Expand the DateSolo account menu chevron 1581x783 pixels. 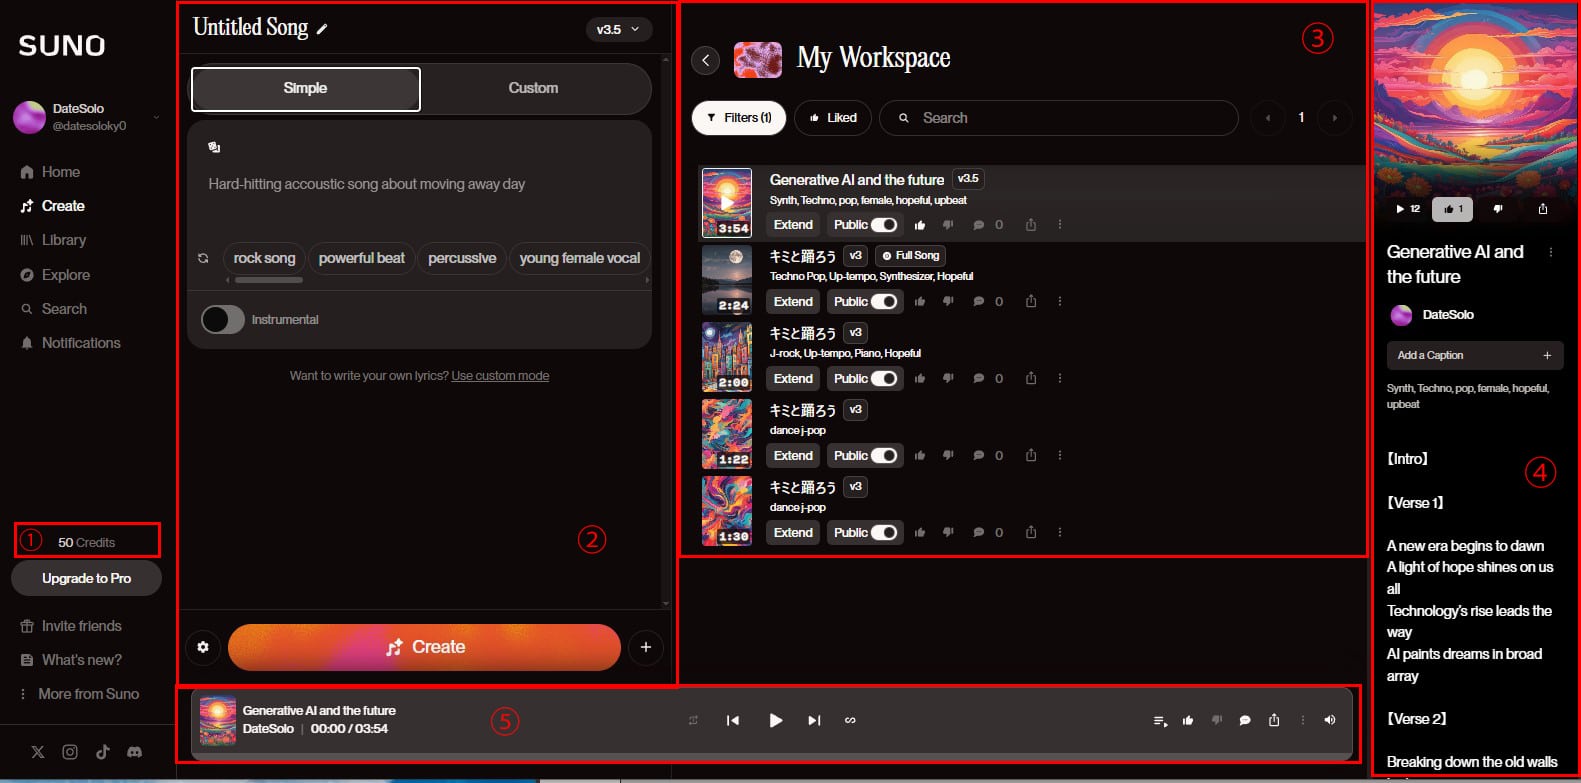[156, 117]
